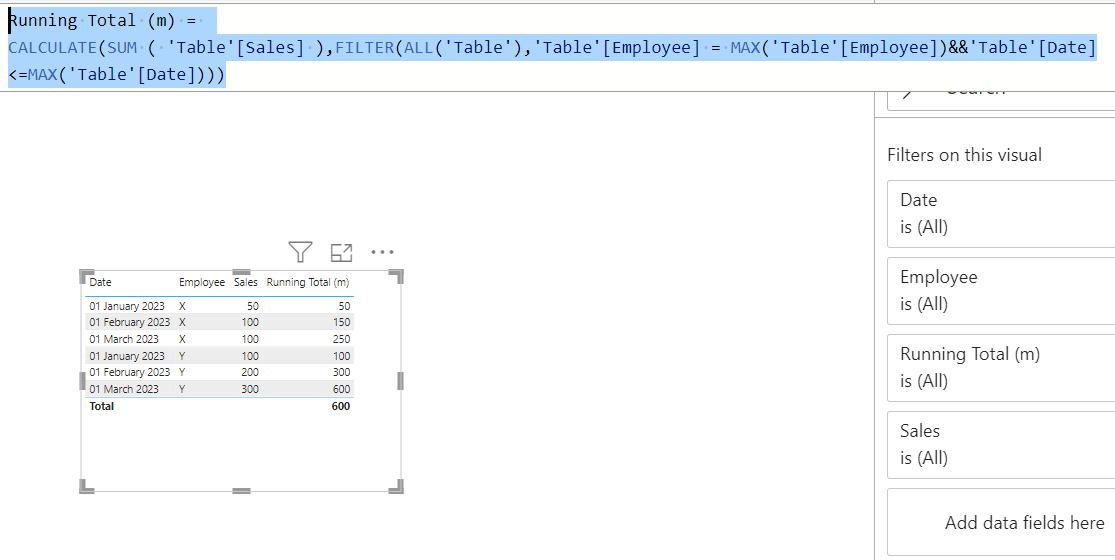The width and height of the screenshot is (1115, 560).
Task: Sort table by the Date column header
Action: pos(100,282)
